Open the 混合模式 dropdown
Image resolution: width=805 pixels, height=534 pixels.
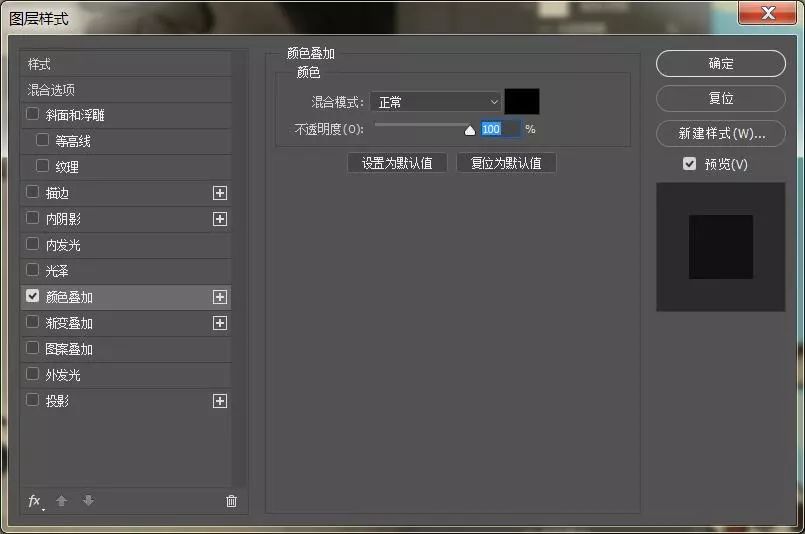click(435, 102)
